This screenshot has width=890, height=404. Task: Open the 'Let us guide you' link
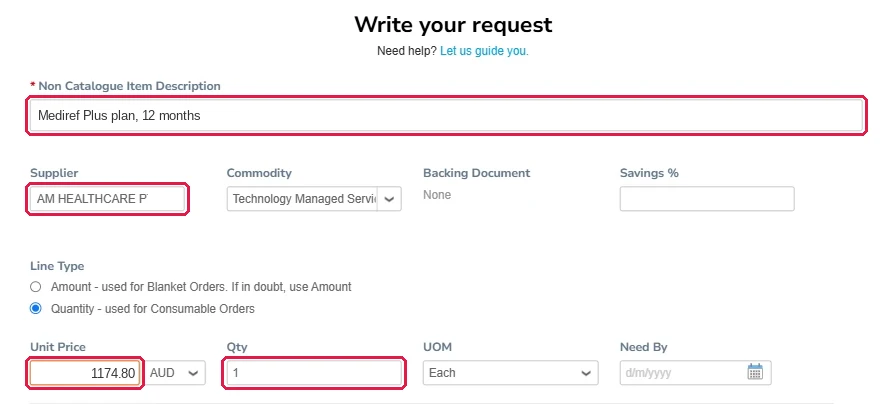click(484, 51)
